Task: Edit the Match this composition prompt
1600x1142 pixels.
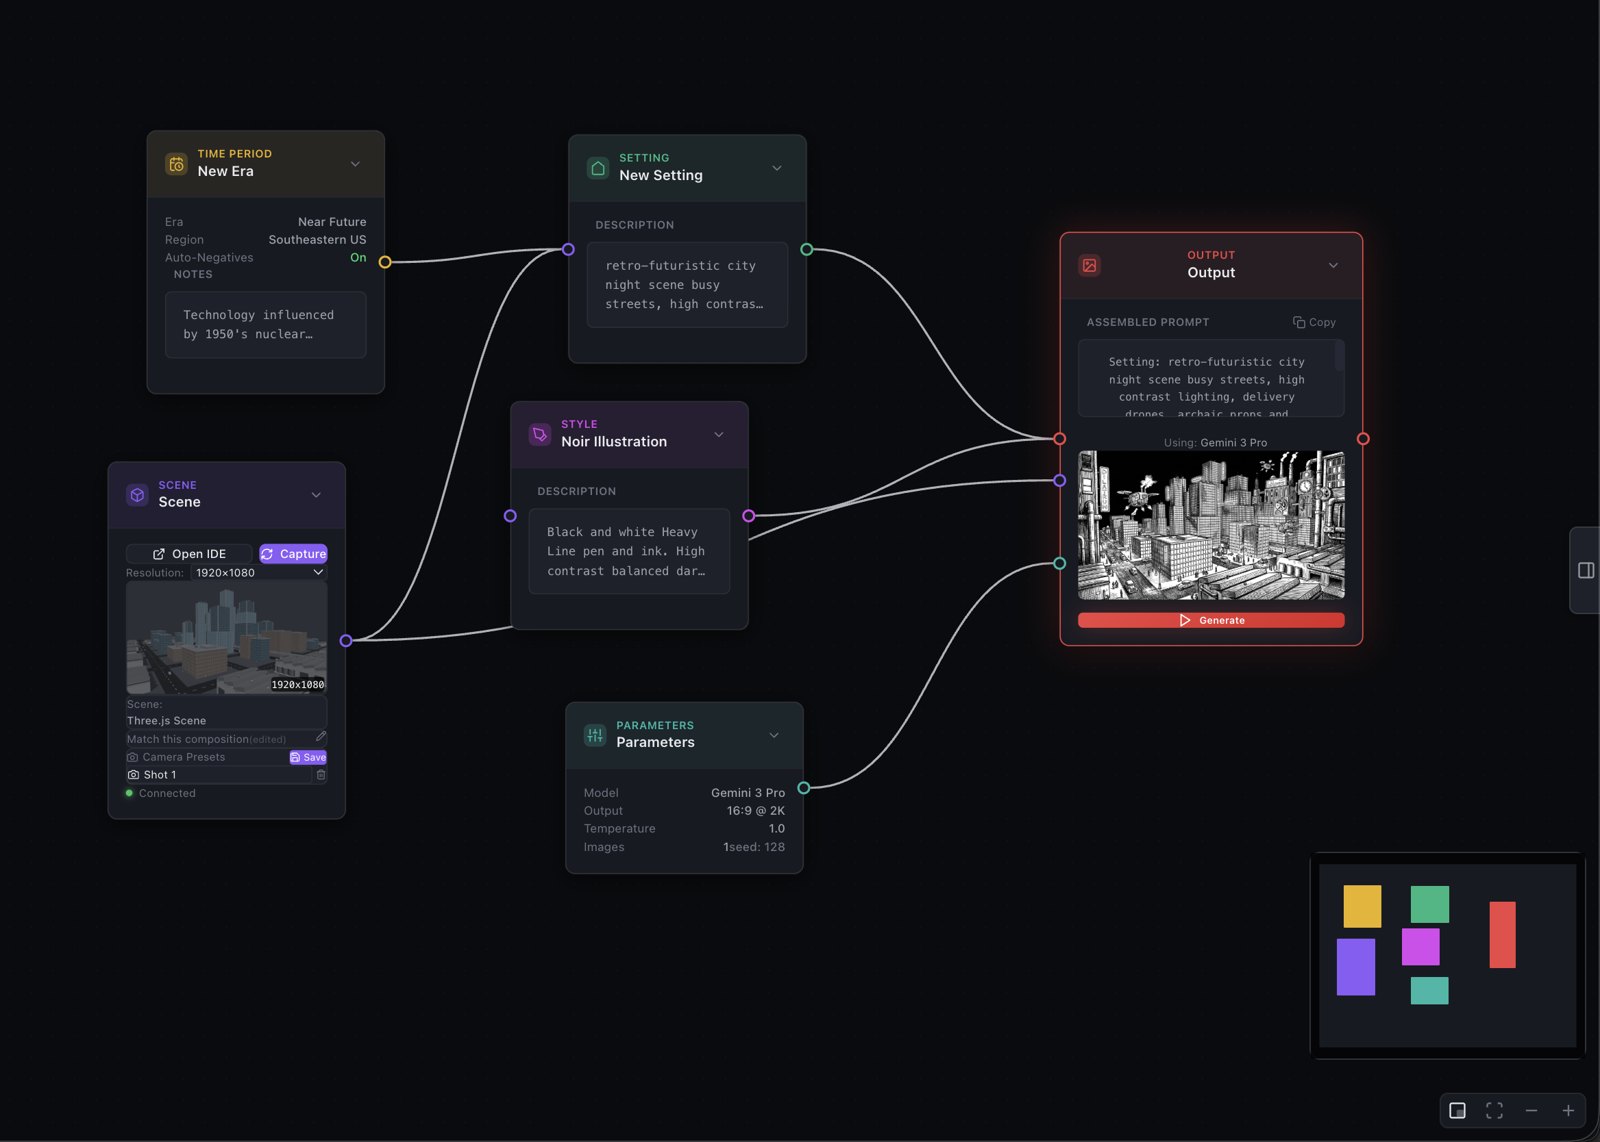Action: [321, 737]
